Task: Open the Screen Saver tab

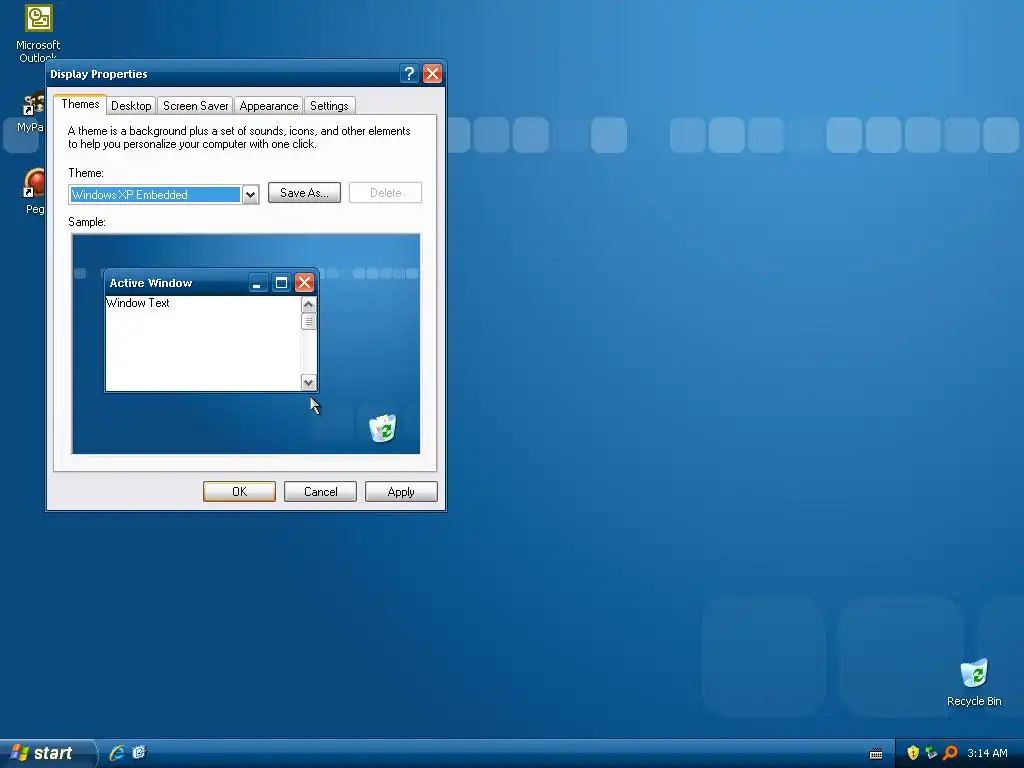Action: 195,106
